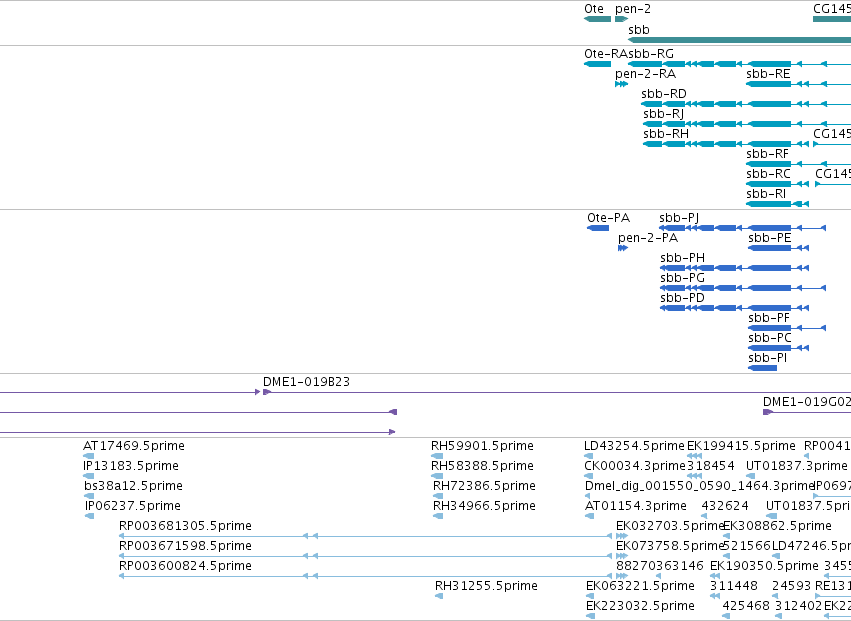Select the pen-2-PA protein label

(x=648, y=238)
